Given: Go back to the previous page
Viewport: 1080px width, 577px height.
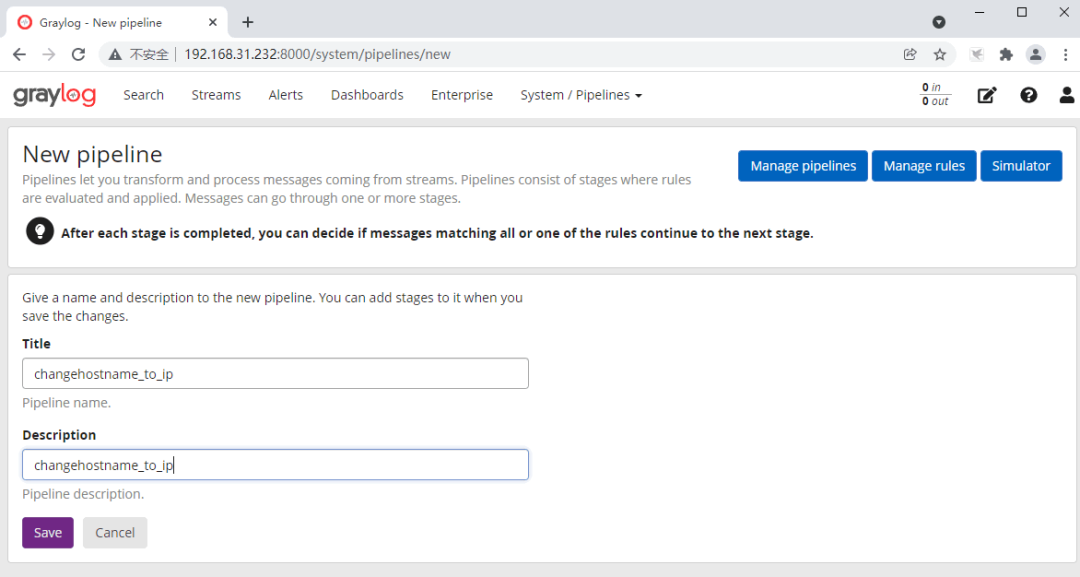Looking at the screenshot, I should 19,54.
